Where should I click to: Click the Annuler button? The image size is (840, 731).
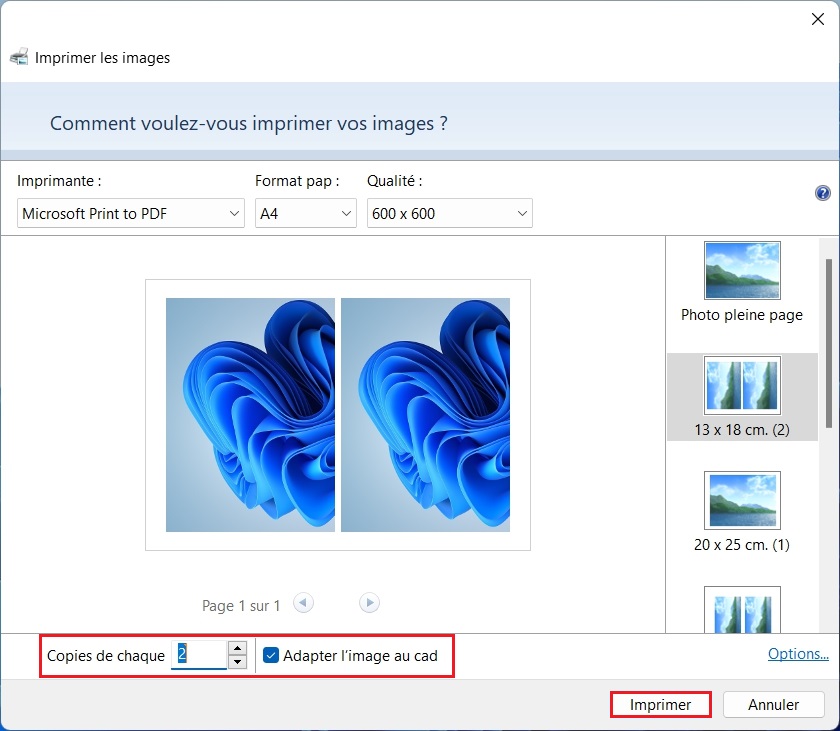point(773,704)
